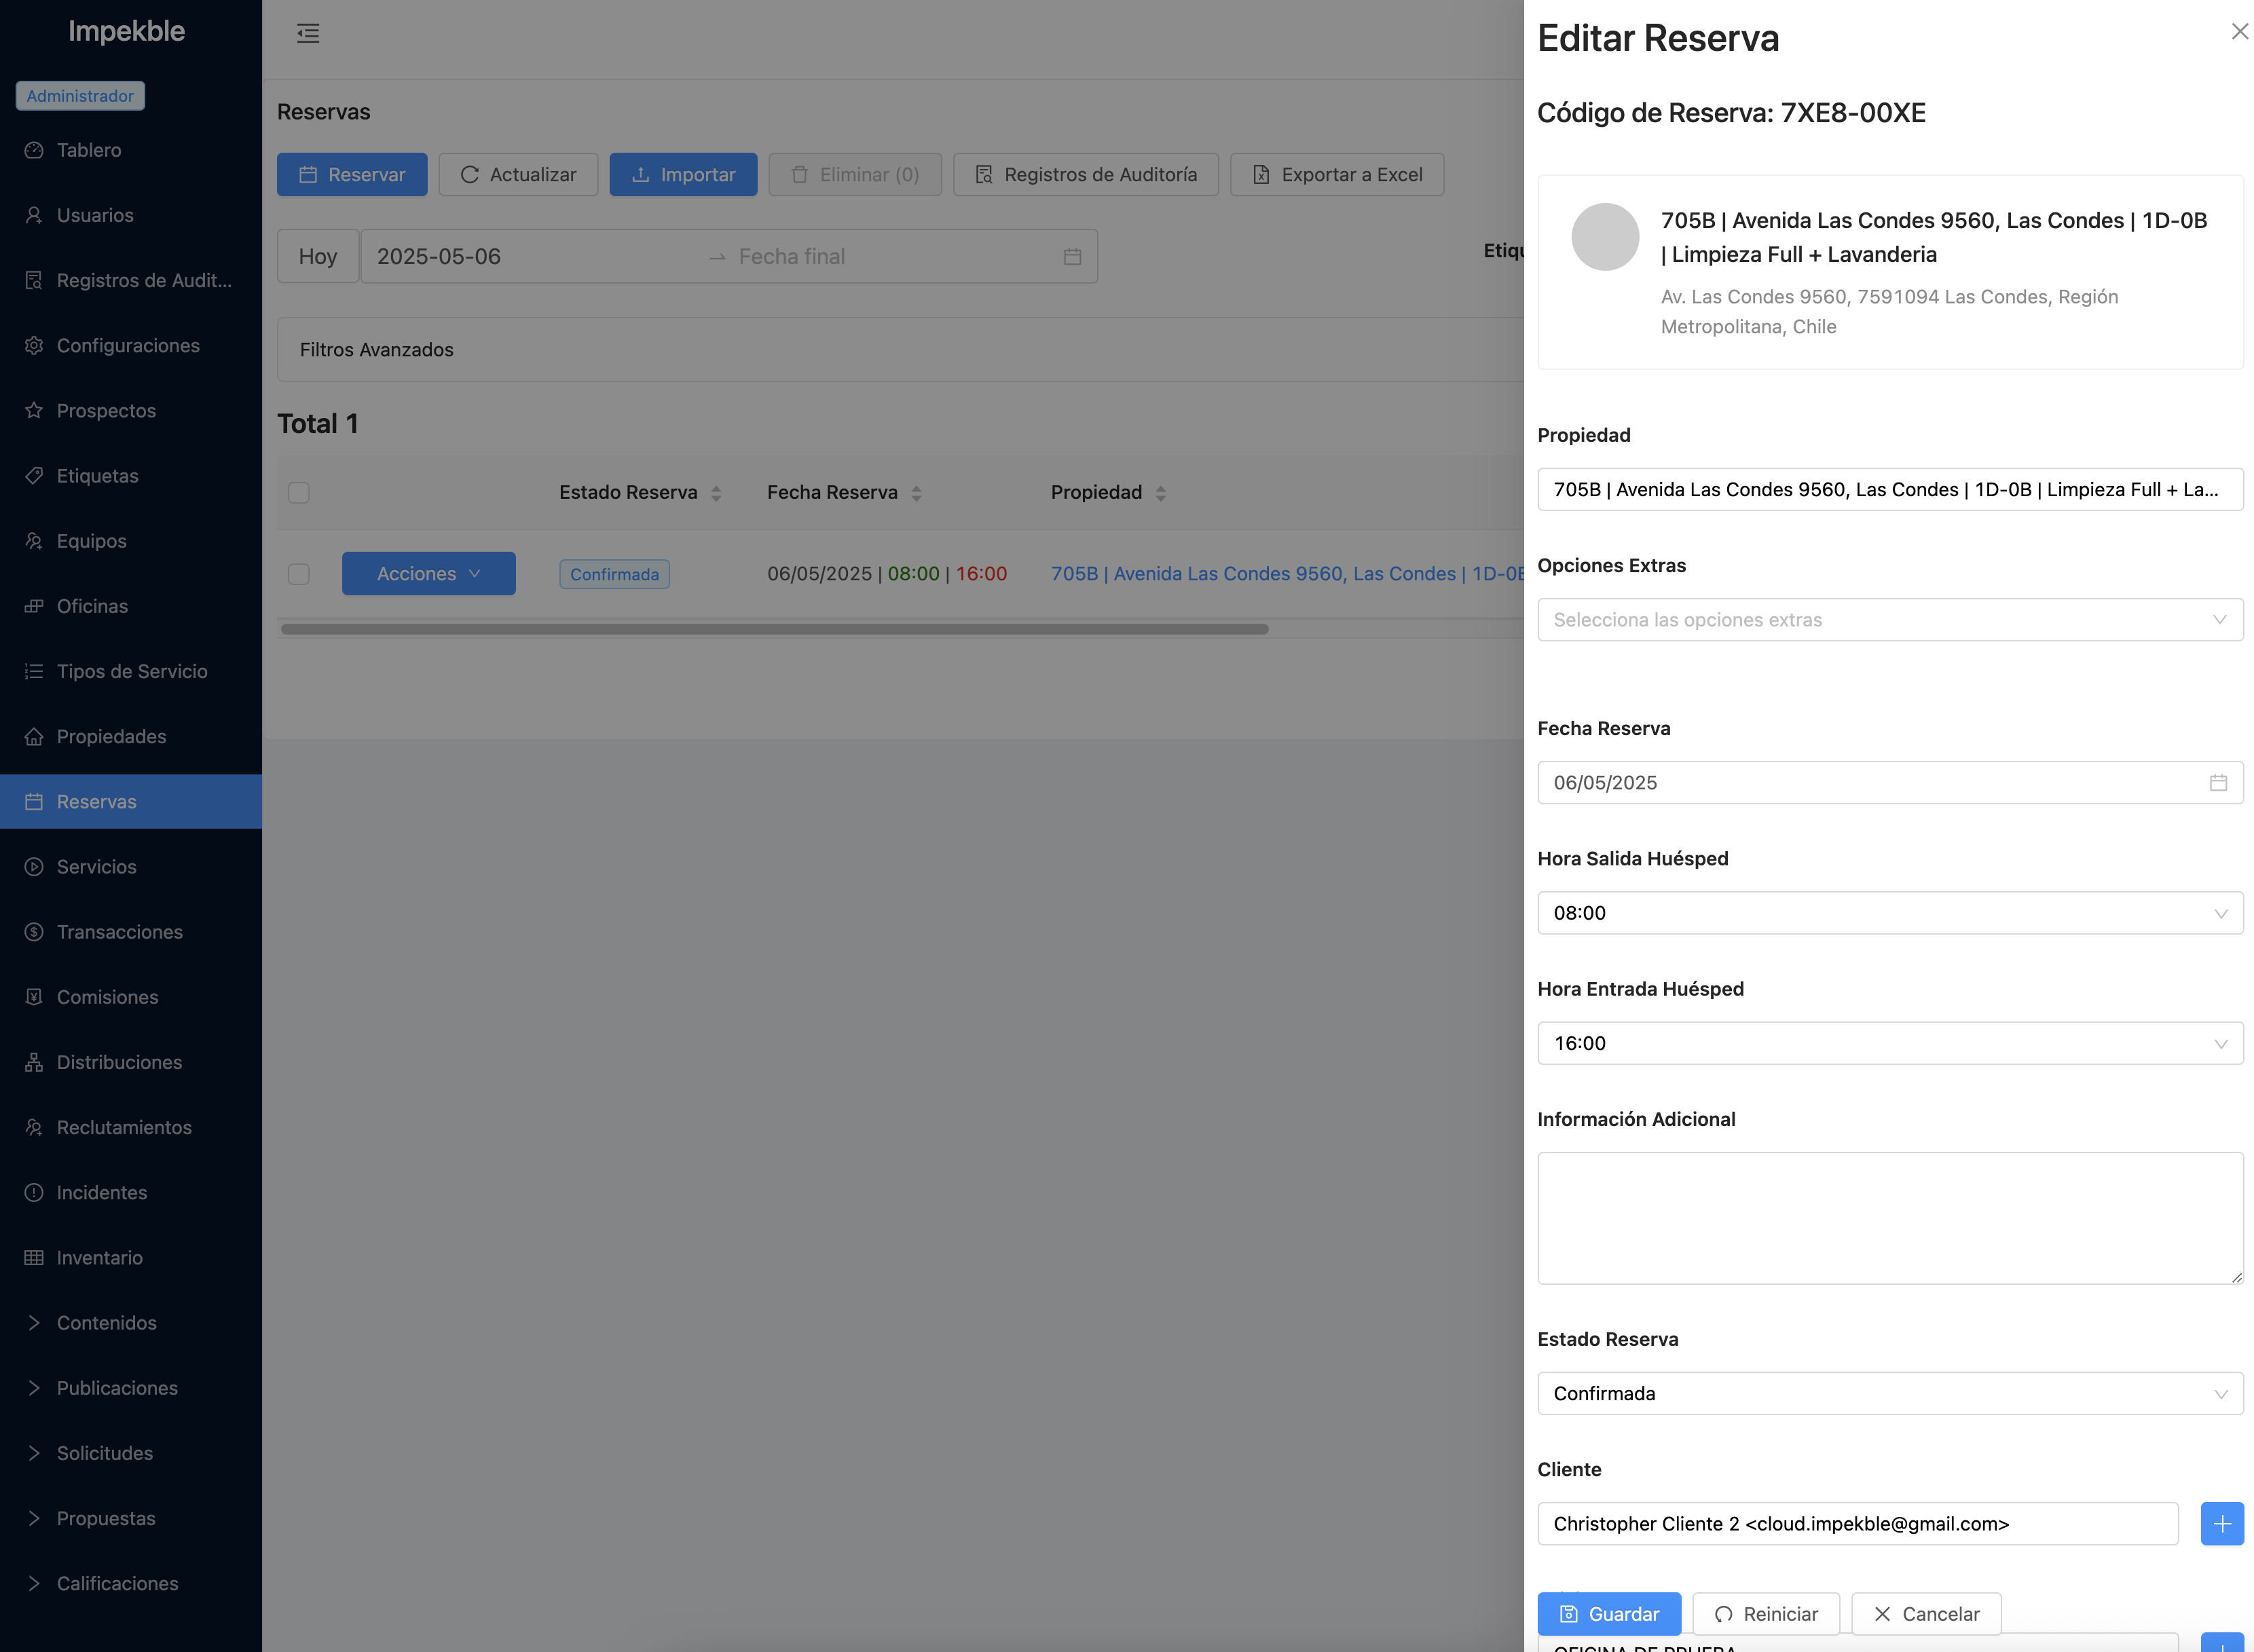The height and width of the screenshot is (1652, 2254).
Task: Open the Hora Entrada Huésped time dropdown
Action: point(1890,1043)
